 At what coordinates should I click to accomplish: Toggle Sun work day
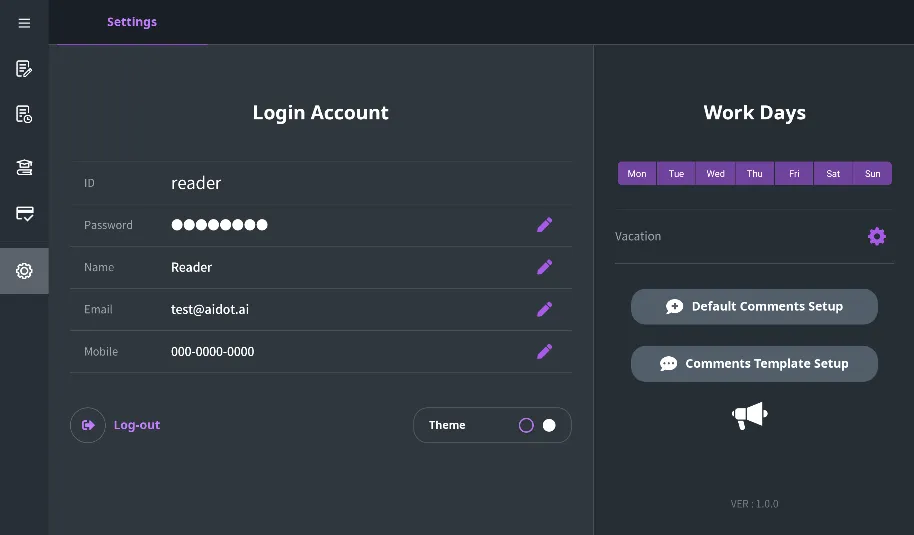point(872,174)
